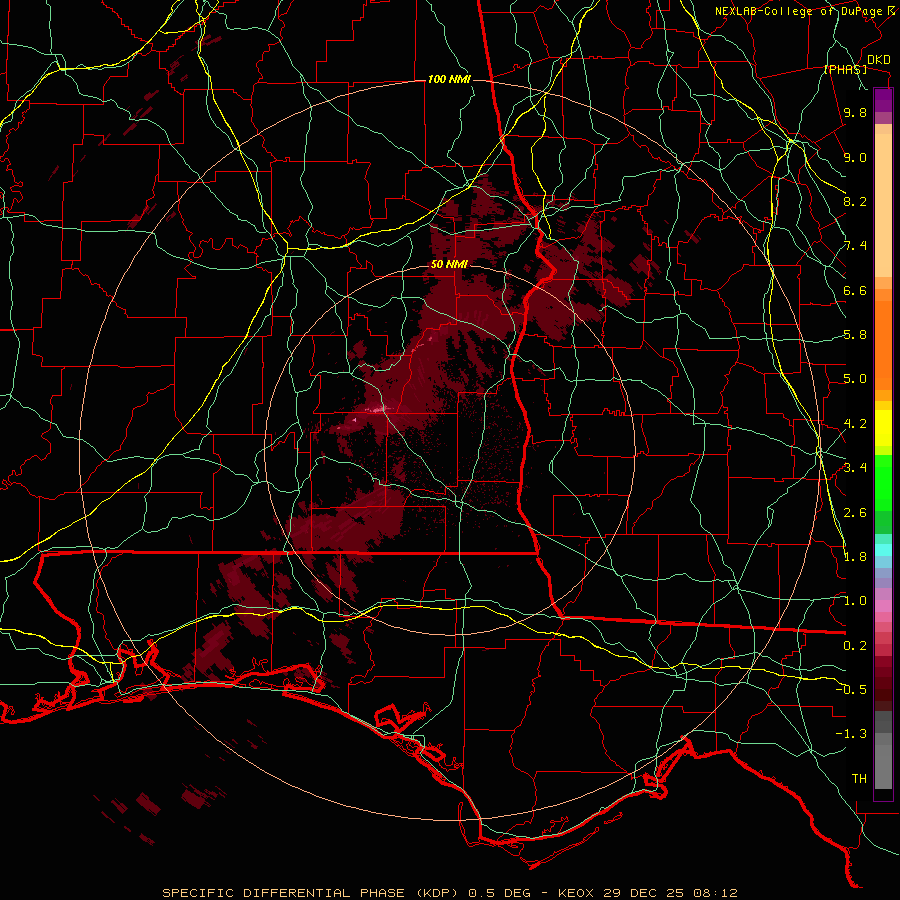Select the -1.3 scale value
This screenshot has width=900, height=900.
click(x=851, y=734)
